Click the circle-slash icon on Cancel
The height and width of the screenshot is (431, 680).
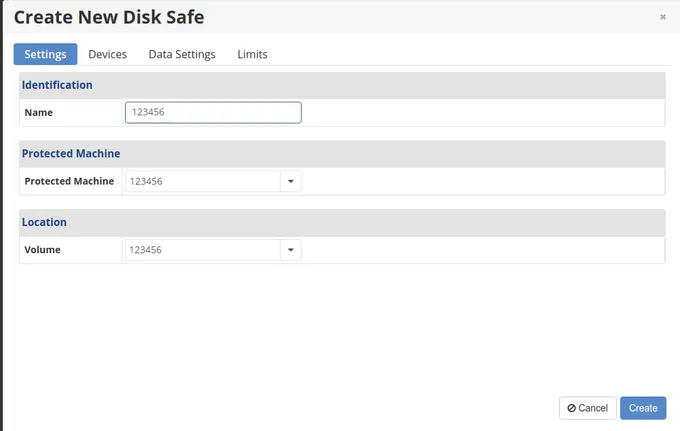(x=572, y=408)
